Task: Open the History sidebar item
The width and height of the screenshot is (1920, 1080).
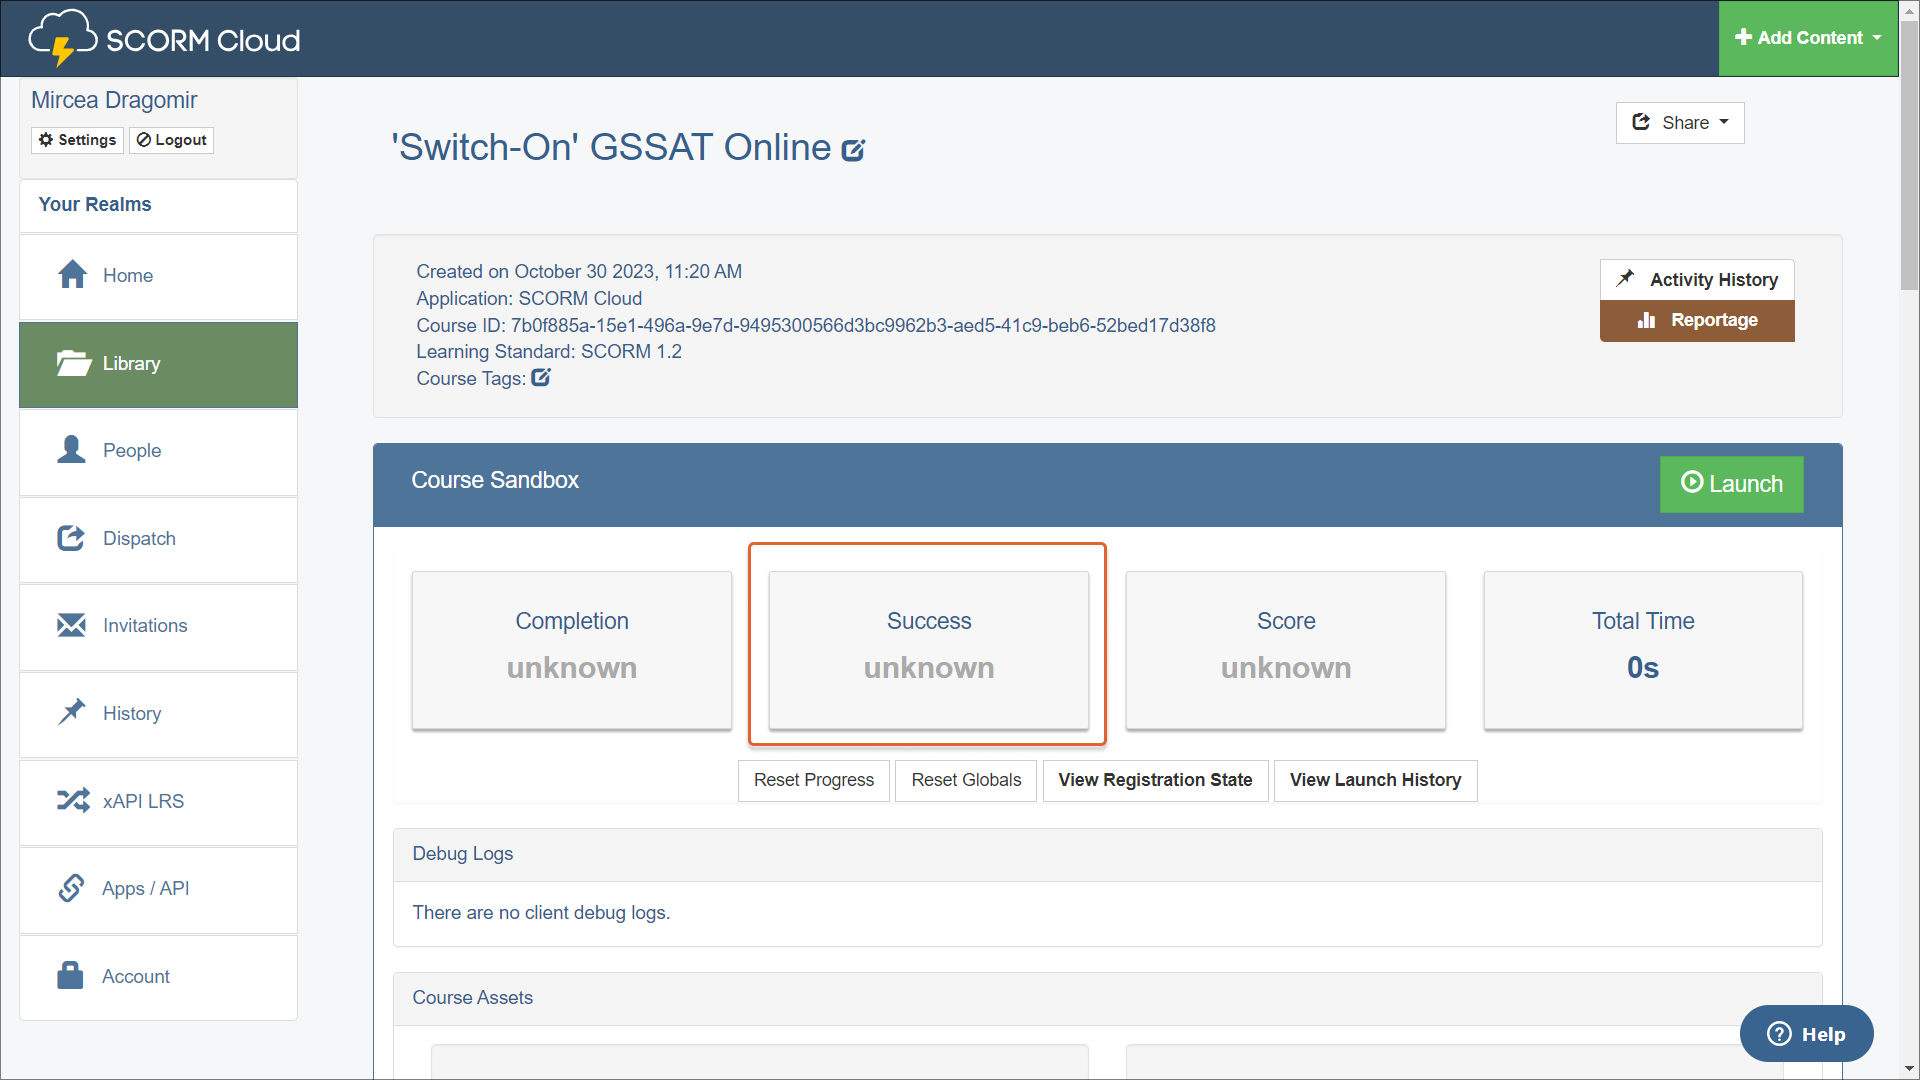Action: click(131, 713)
